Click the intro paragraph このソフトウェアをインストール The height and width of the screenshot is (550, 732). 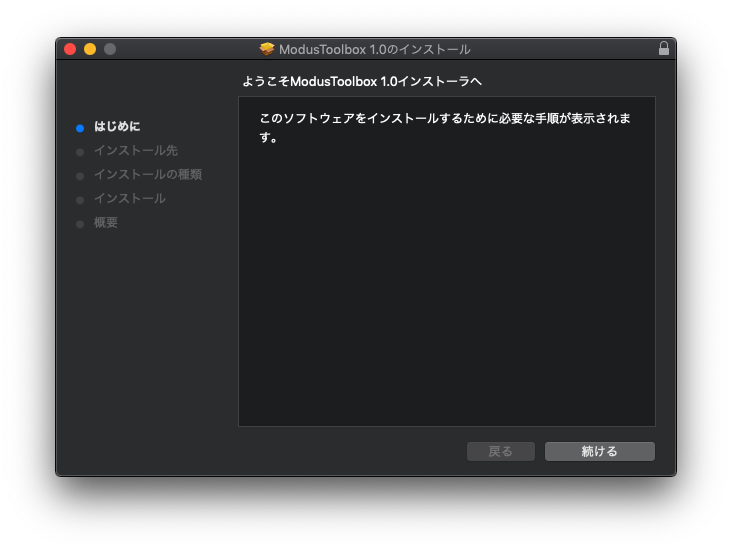[x=445, y=128]
